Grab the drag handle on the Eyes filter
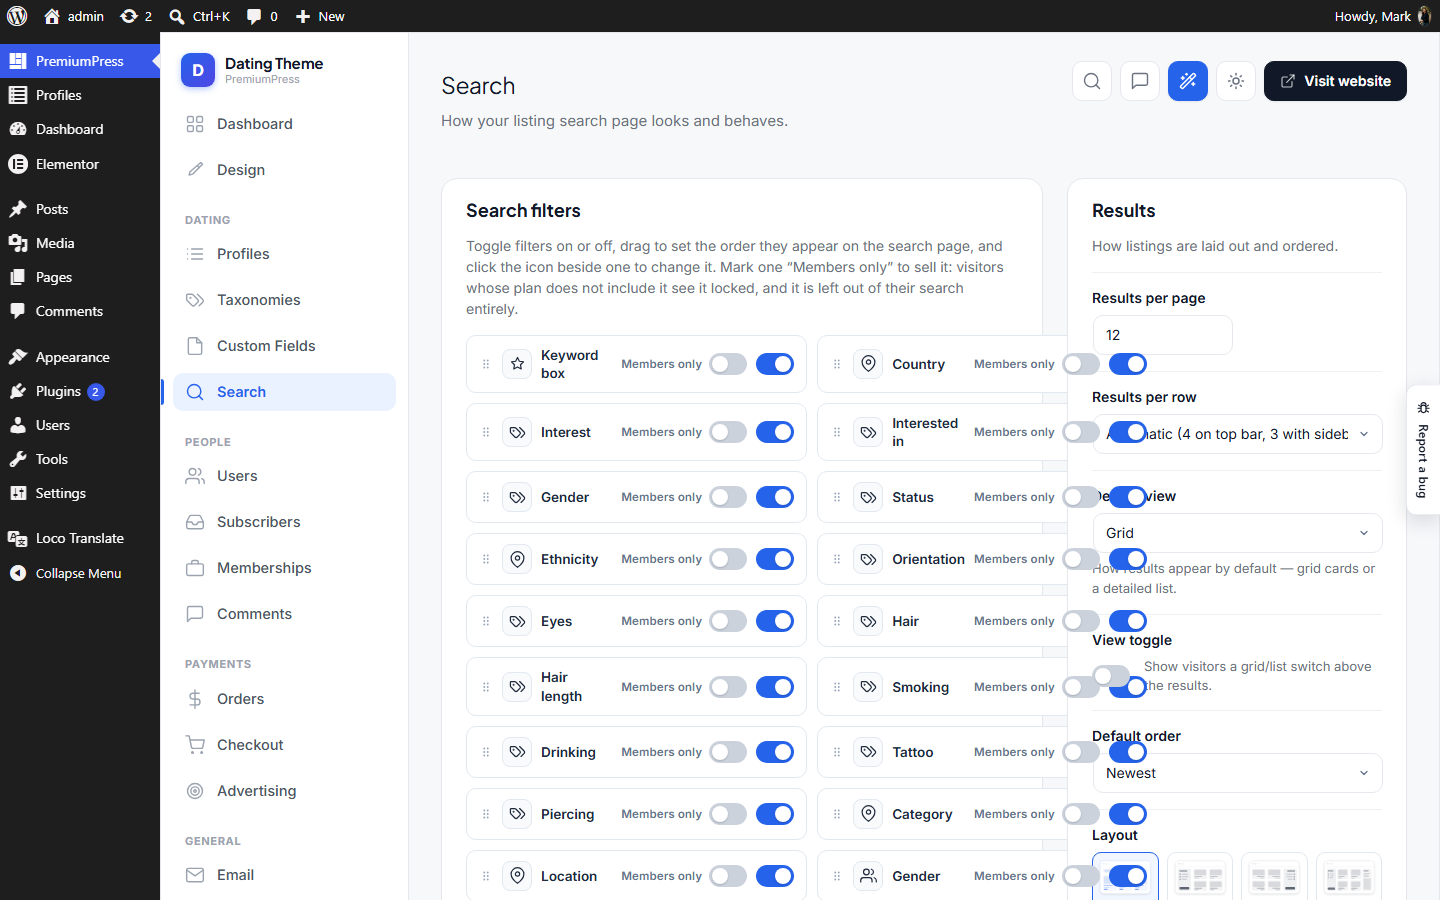Screen dimensions: 1440x900 point(486,621)
